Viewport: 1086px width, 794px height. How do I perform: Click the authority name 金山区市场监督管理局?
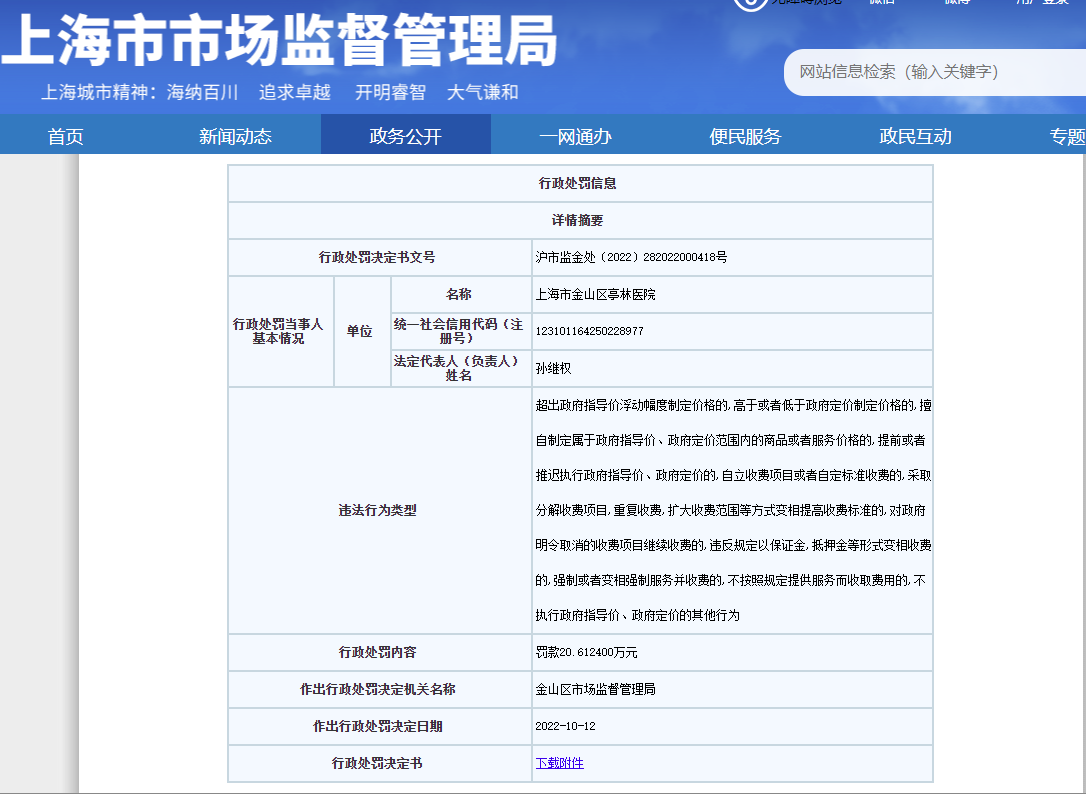tap(595, 689)
